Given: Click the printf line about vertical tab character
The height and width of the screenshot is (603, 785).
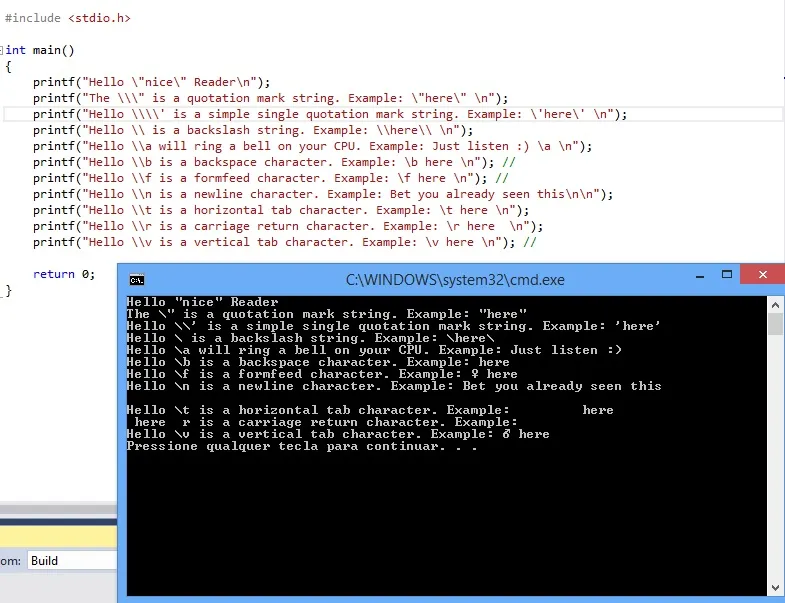Looking at the screenshot, I should click(x=284, y=242).
